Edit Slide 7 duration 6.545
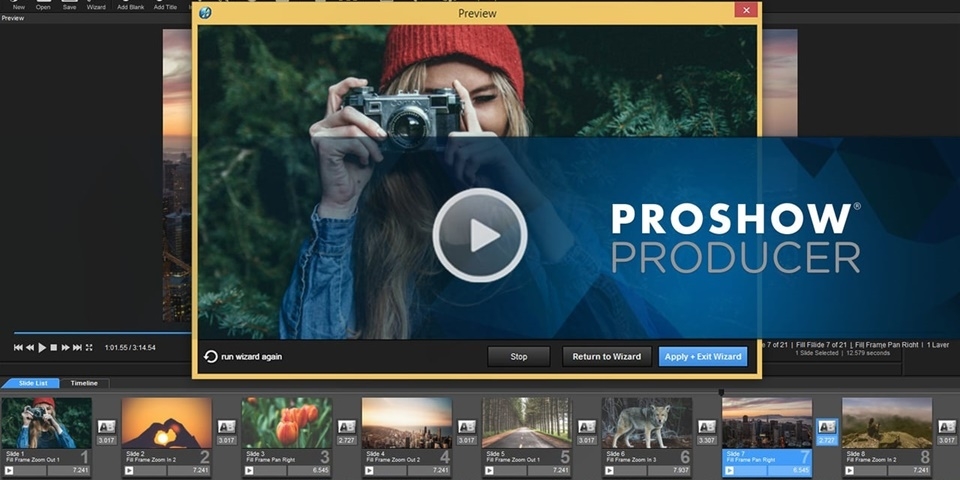 (x=789, y=470)
